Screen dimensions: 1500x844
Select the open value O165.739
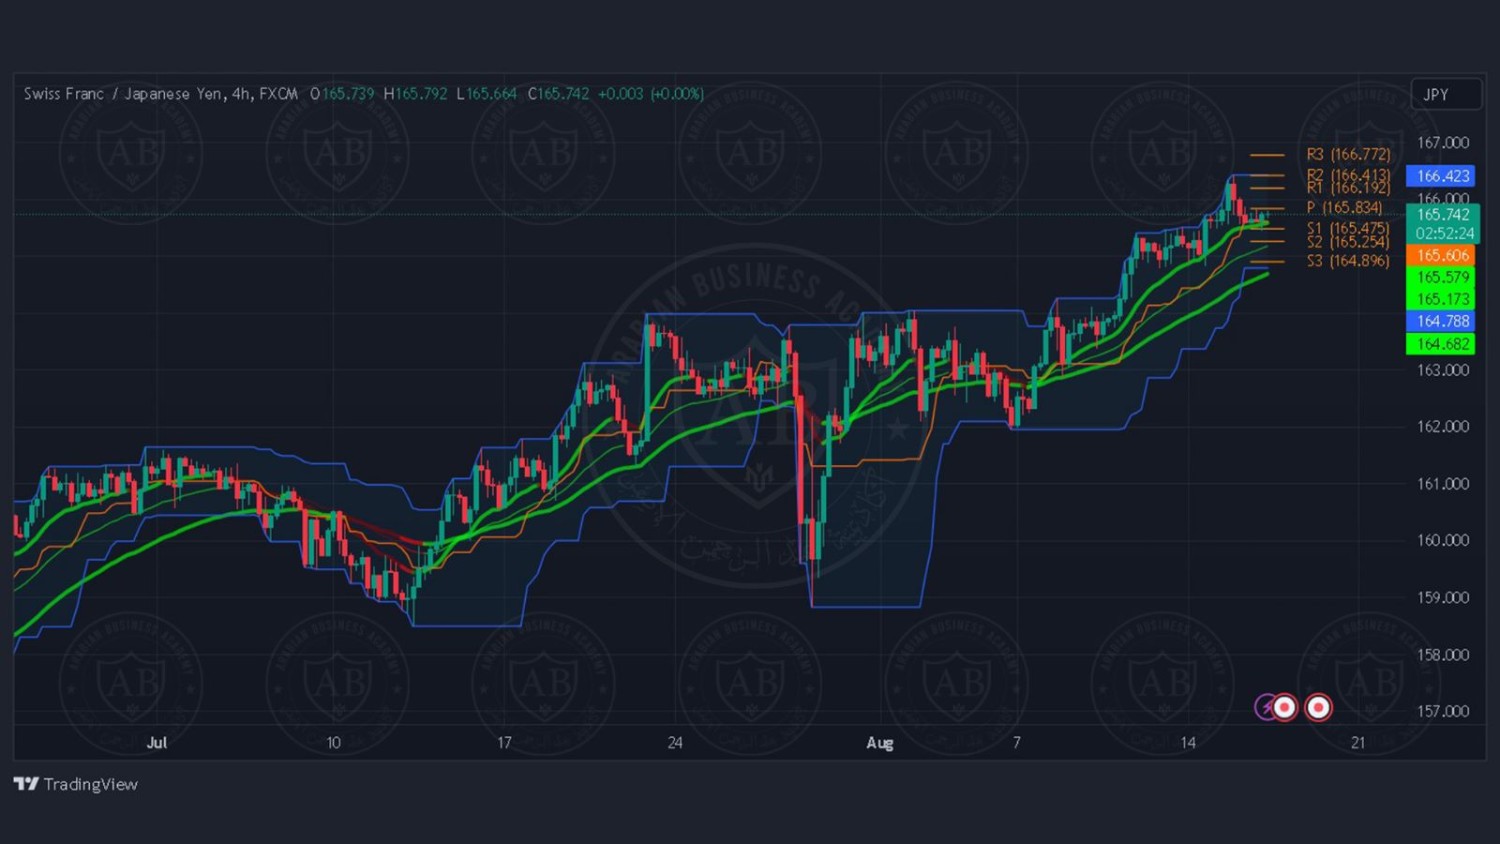[x=342, y=94]
